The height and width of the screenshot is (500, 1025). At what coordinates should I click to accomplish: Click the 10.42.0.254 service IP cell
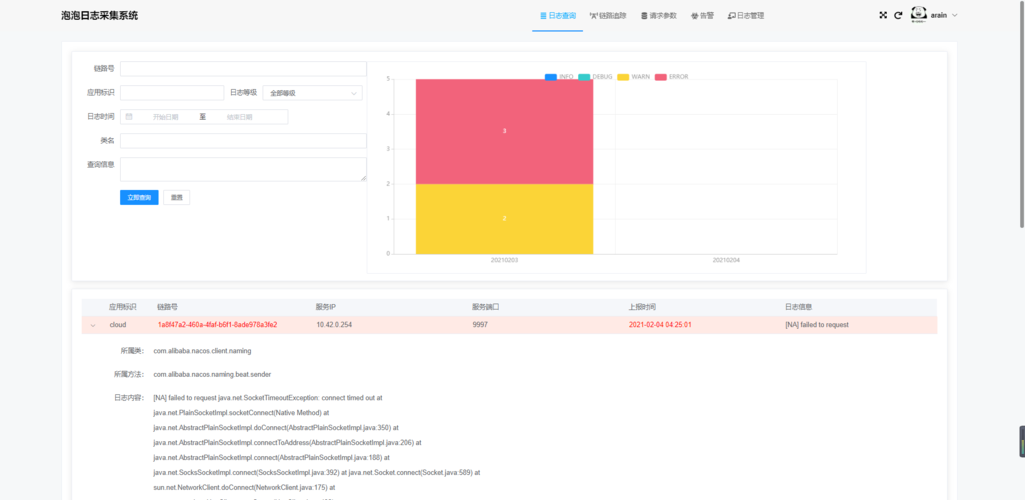click(334, 325)
